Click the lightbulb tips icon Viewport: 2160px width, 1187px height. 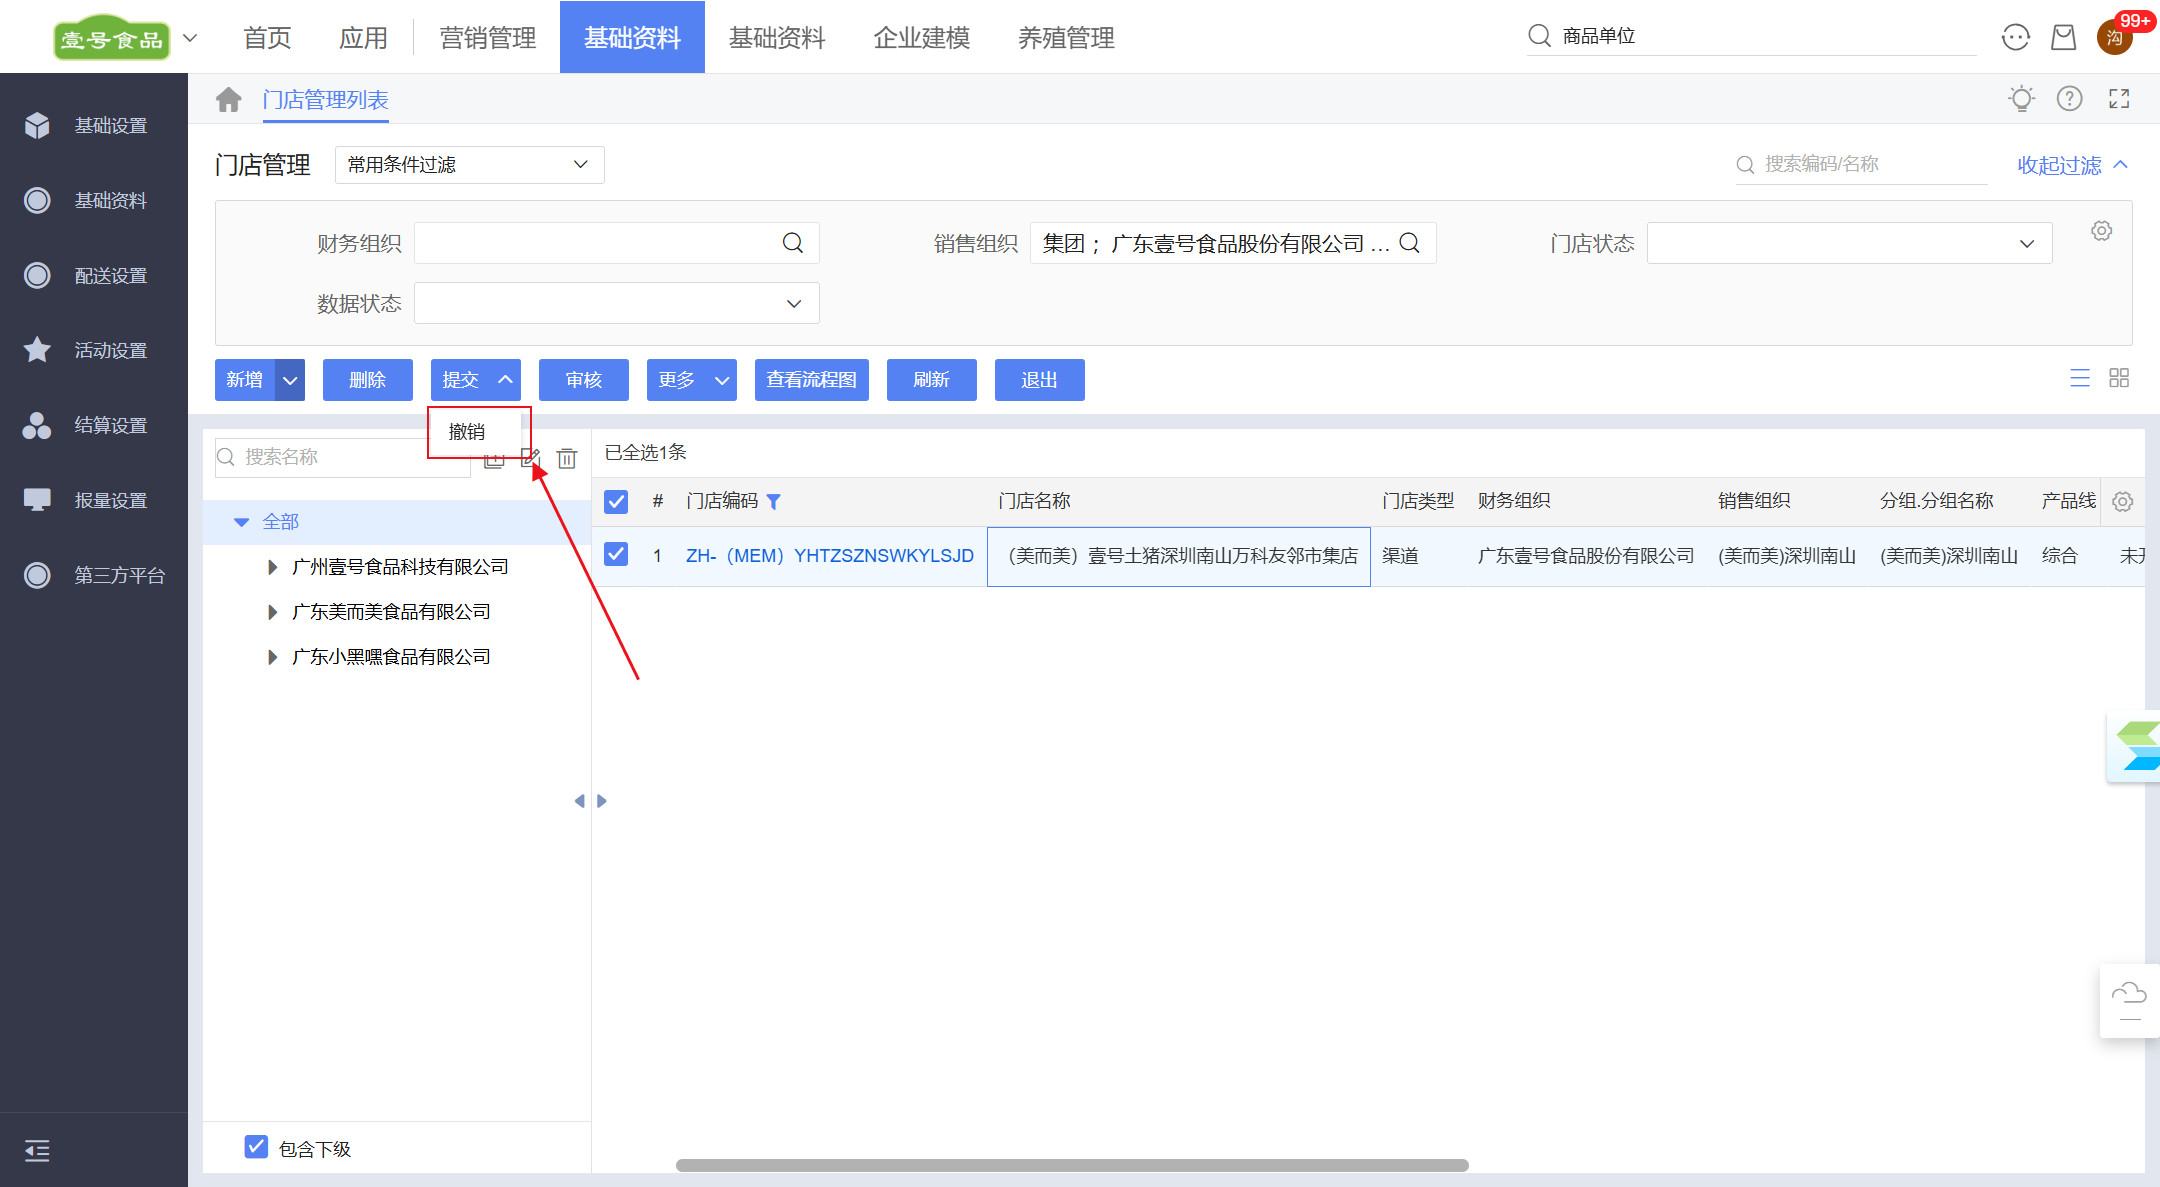(x=2021, y=99)
